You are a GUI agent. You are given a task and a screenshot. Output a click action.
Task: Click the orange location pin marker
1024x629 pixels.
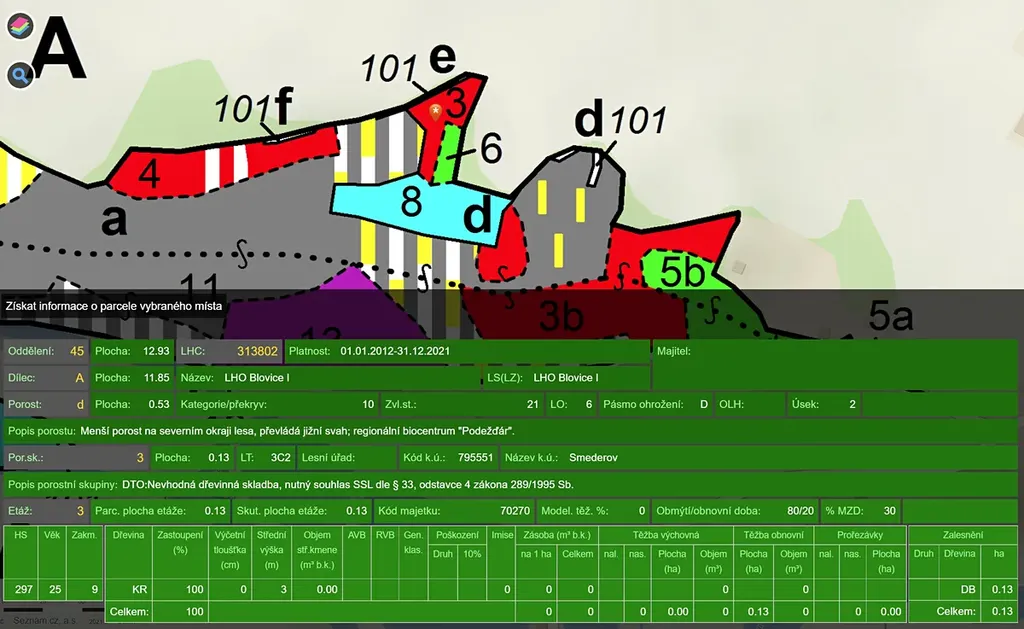436,114
